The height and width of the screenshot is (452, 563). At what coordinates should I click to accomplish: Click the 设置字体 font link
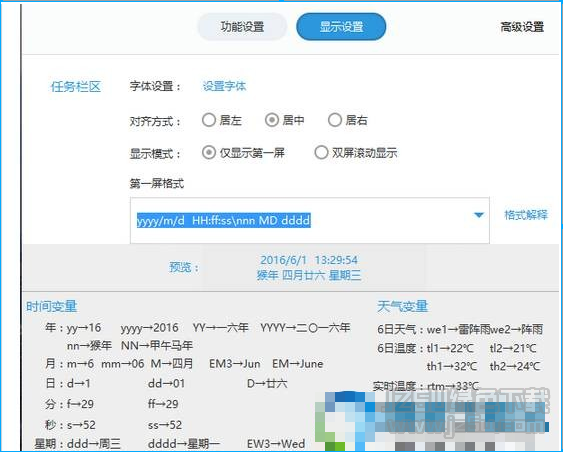[x=224, y=86]
